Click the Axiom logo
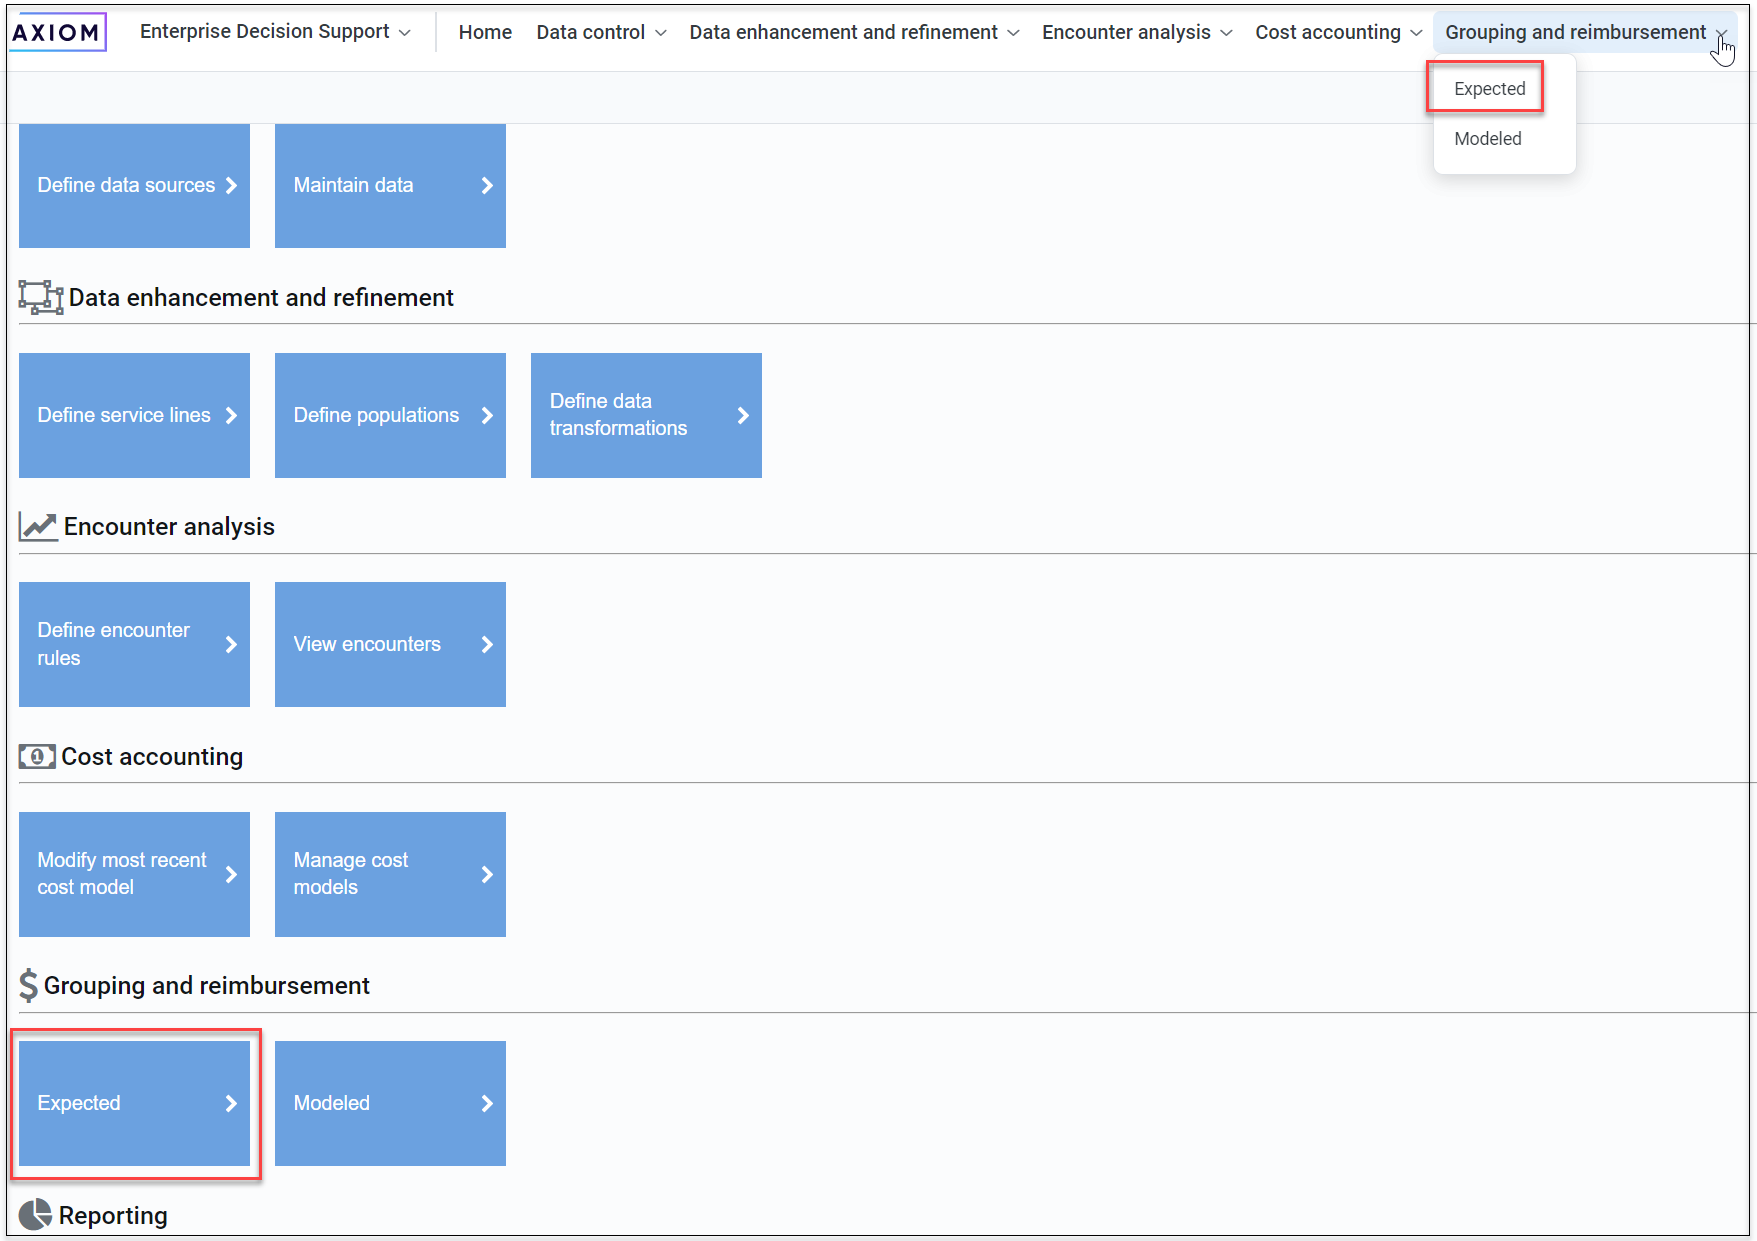The width and height of the screenshot is (1757, 1241). [57, 32]
